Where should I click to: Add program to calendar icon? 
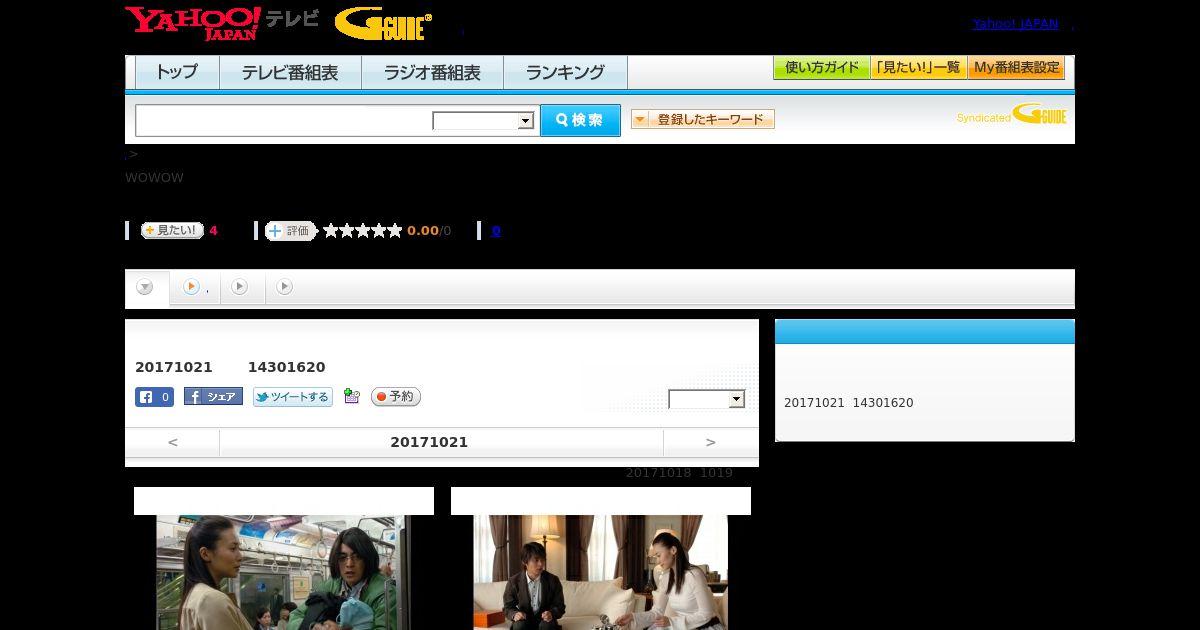[351, 396]
